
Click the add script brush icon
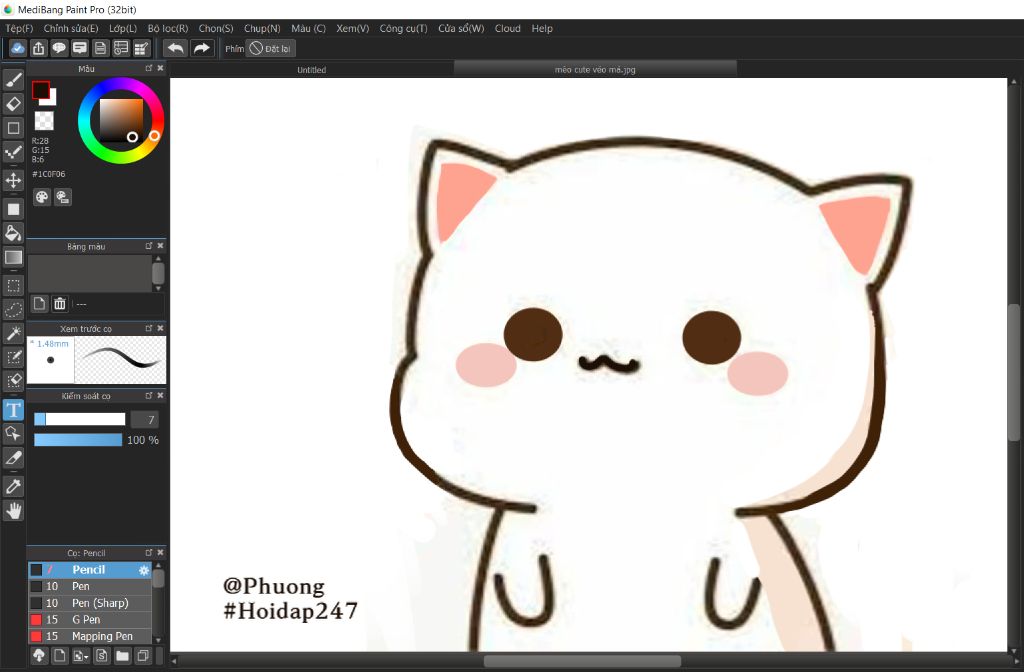click(102, 656)
